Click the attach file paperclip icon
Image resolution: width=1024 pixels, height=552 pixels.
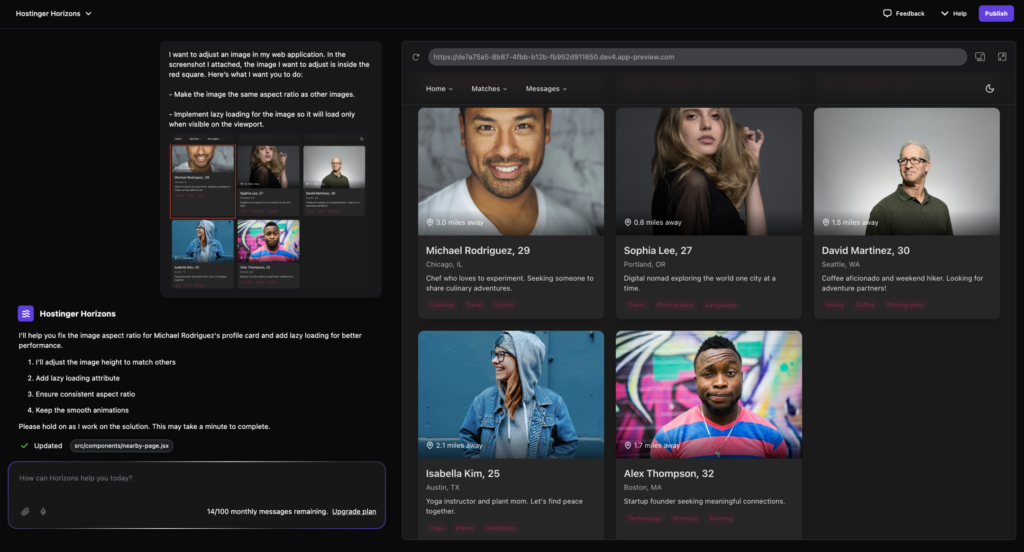(26, 511)
